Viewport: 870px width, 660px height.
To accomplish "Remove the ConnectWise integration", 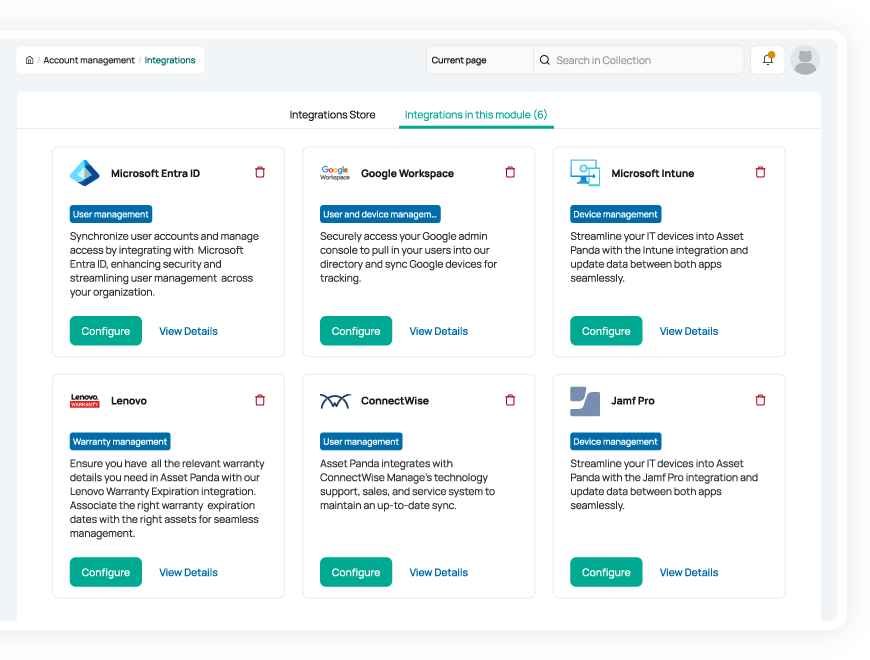I will (x=510, y=400).
